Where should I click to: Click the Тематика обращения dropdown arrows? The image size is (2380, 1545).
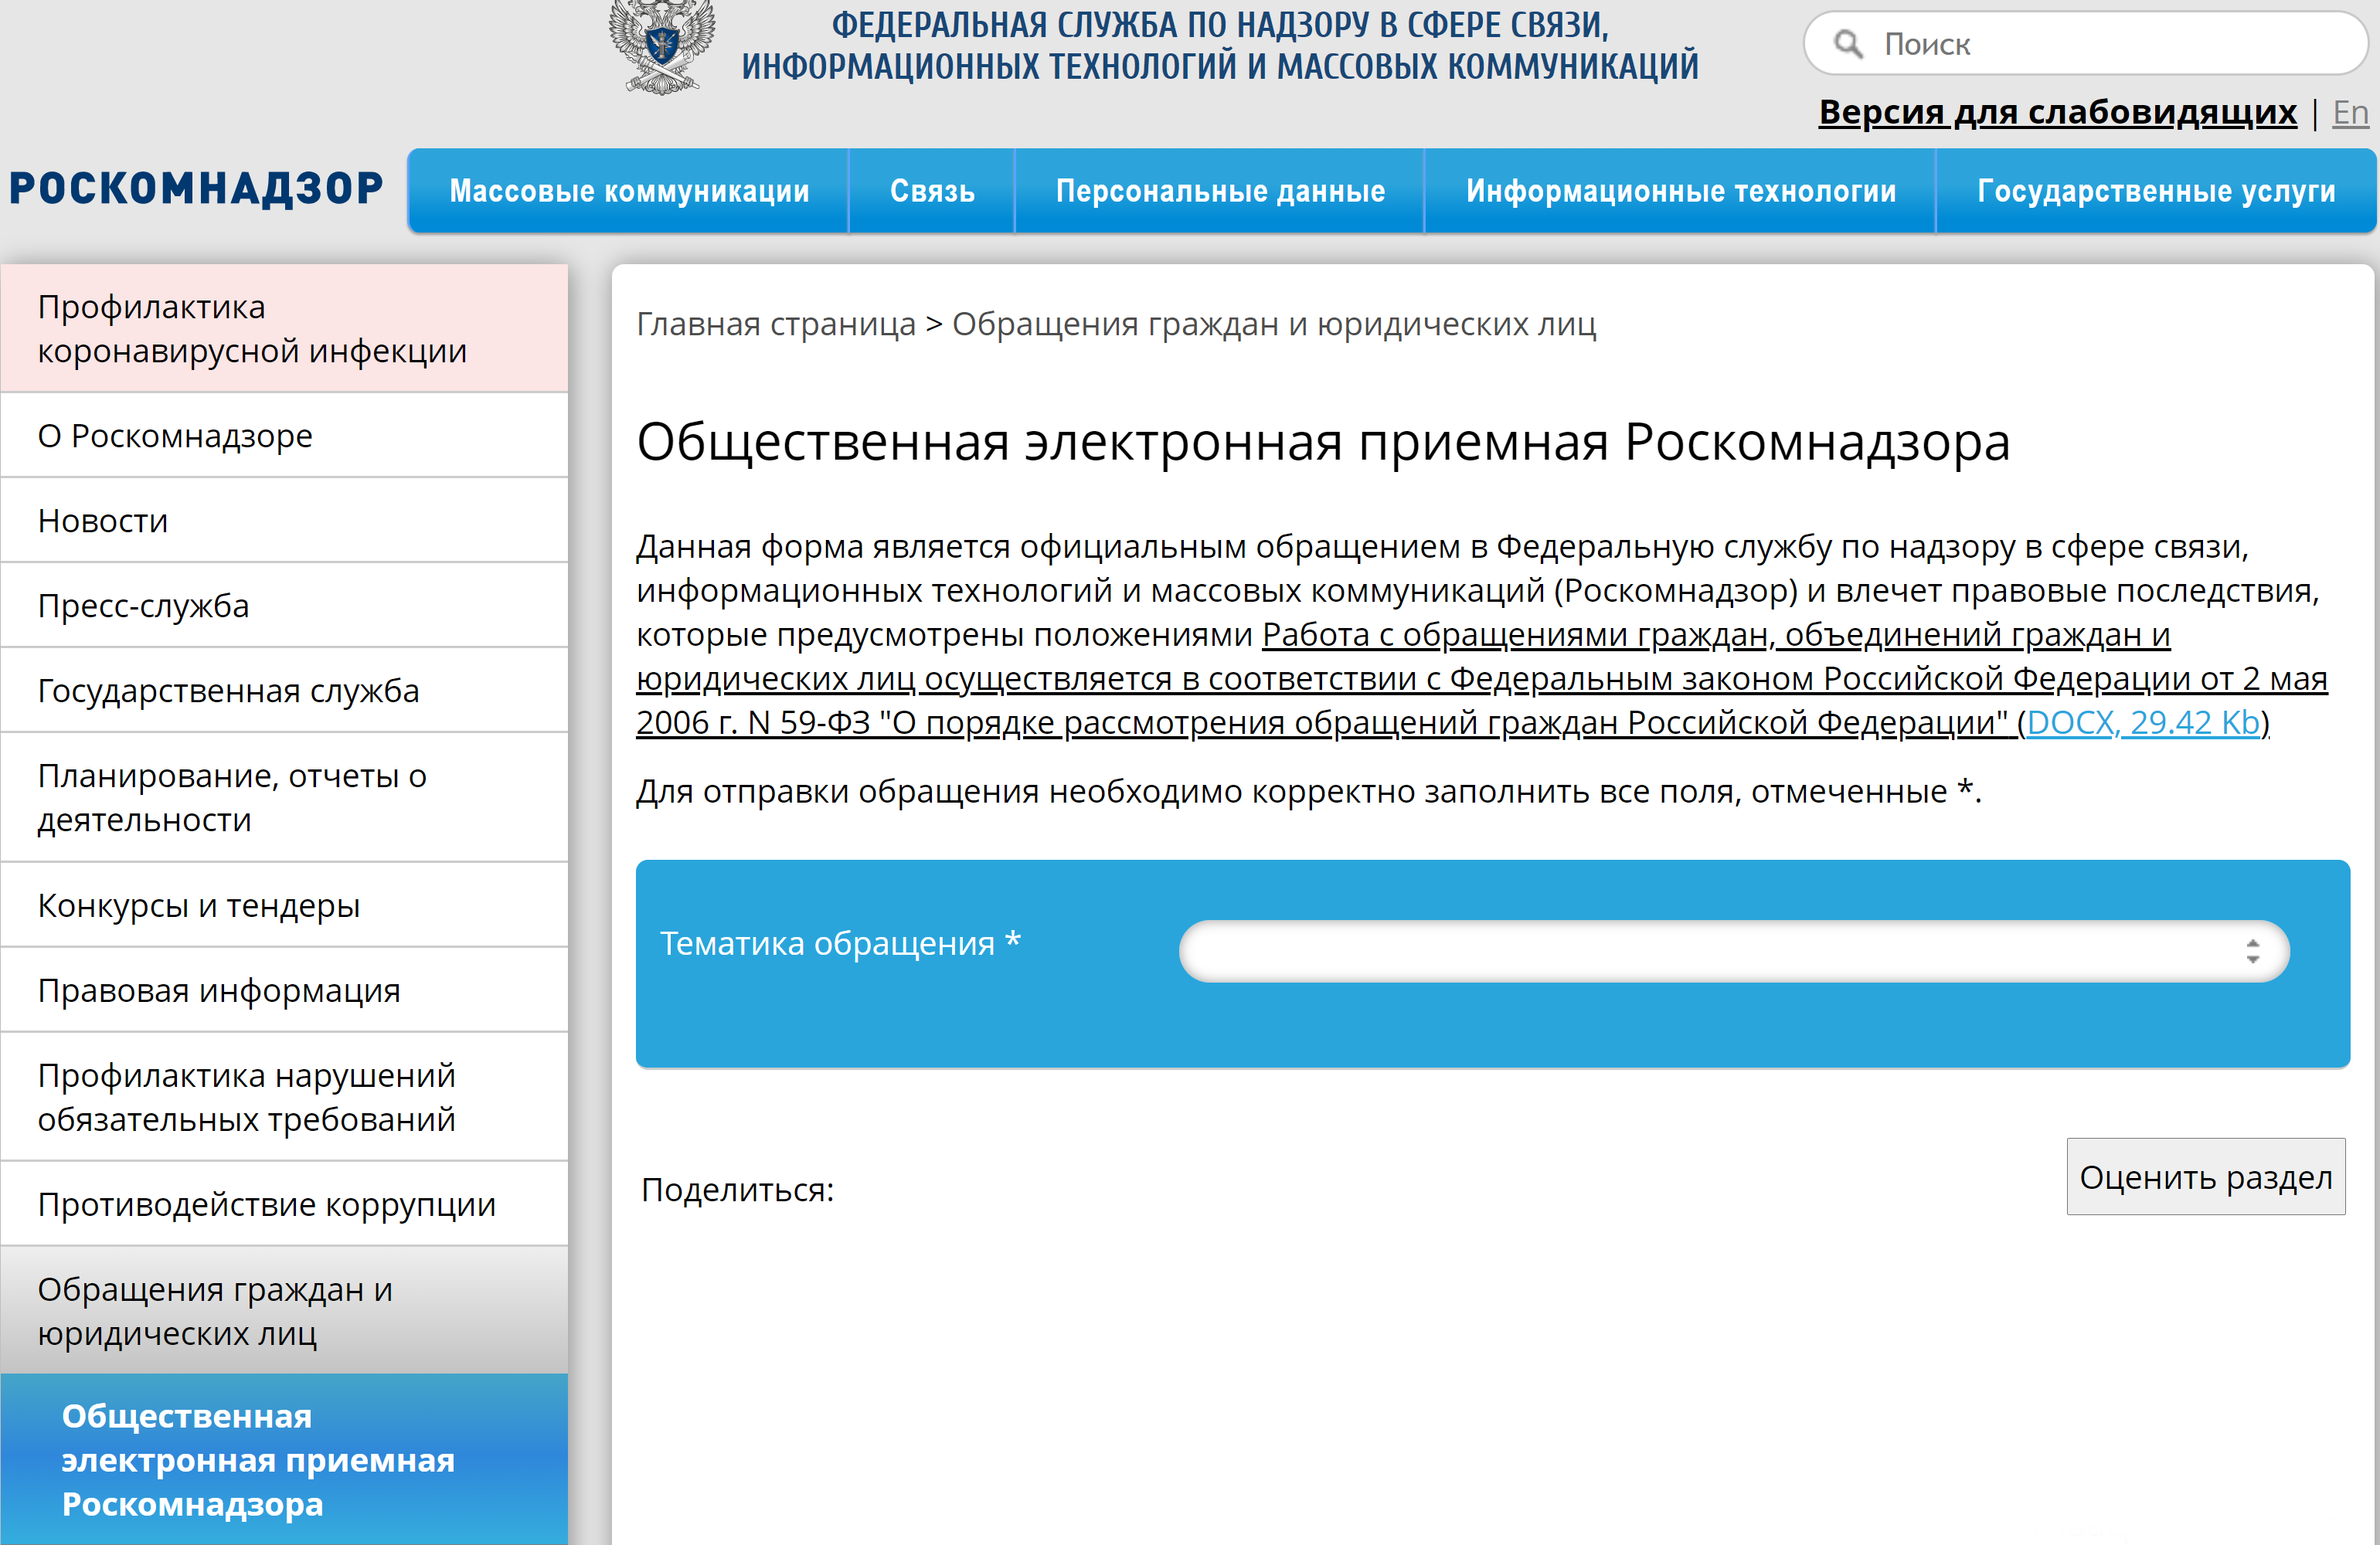(2252, 951)
